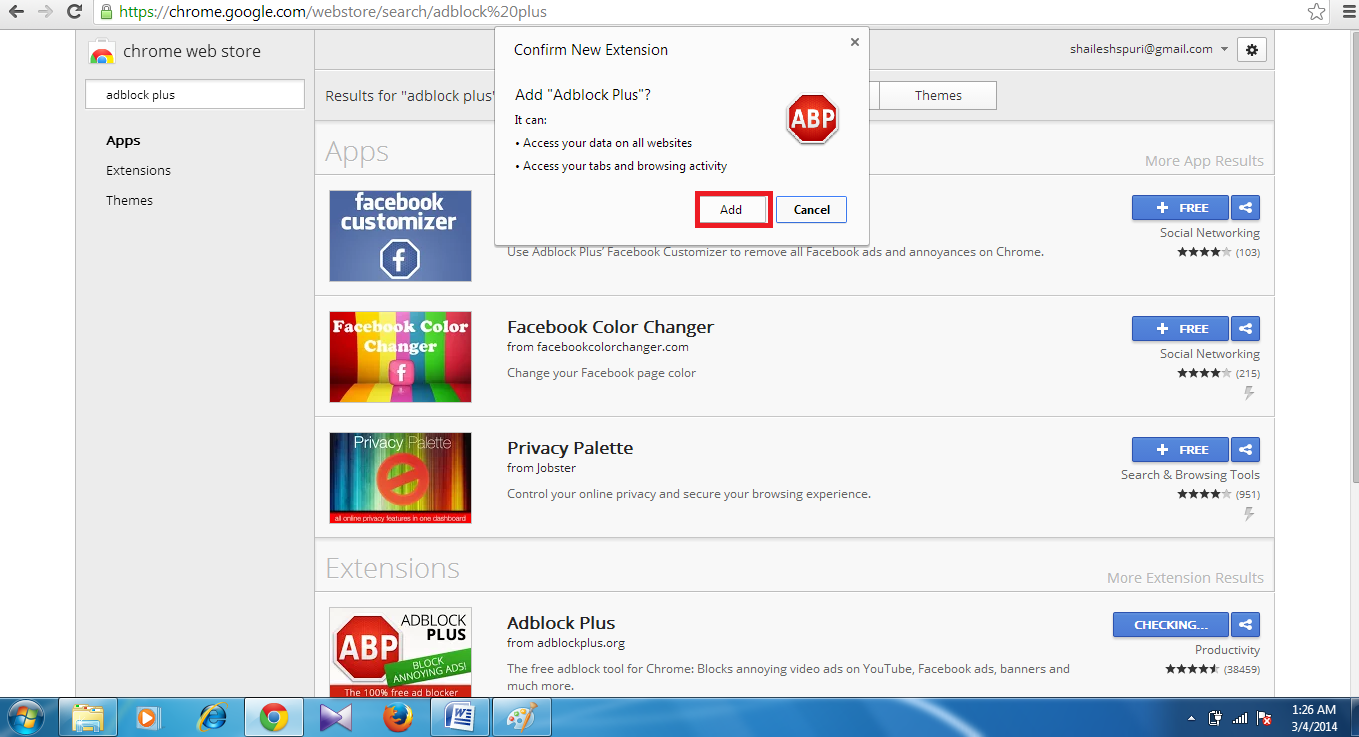Image resolution: width=1359 pixels, height=737 pixels.
Task: Click 'from adblockplus.org' text
Action: coord(566,643)
